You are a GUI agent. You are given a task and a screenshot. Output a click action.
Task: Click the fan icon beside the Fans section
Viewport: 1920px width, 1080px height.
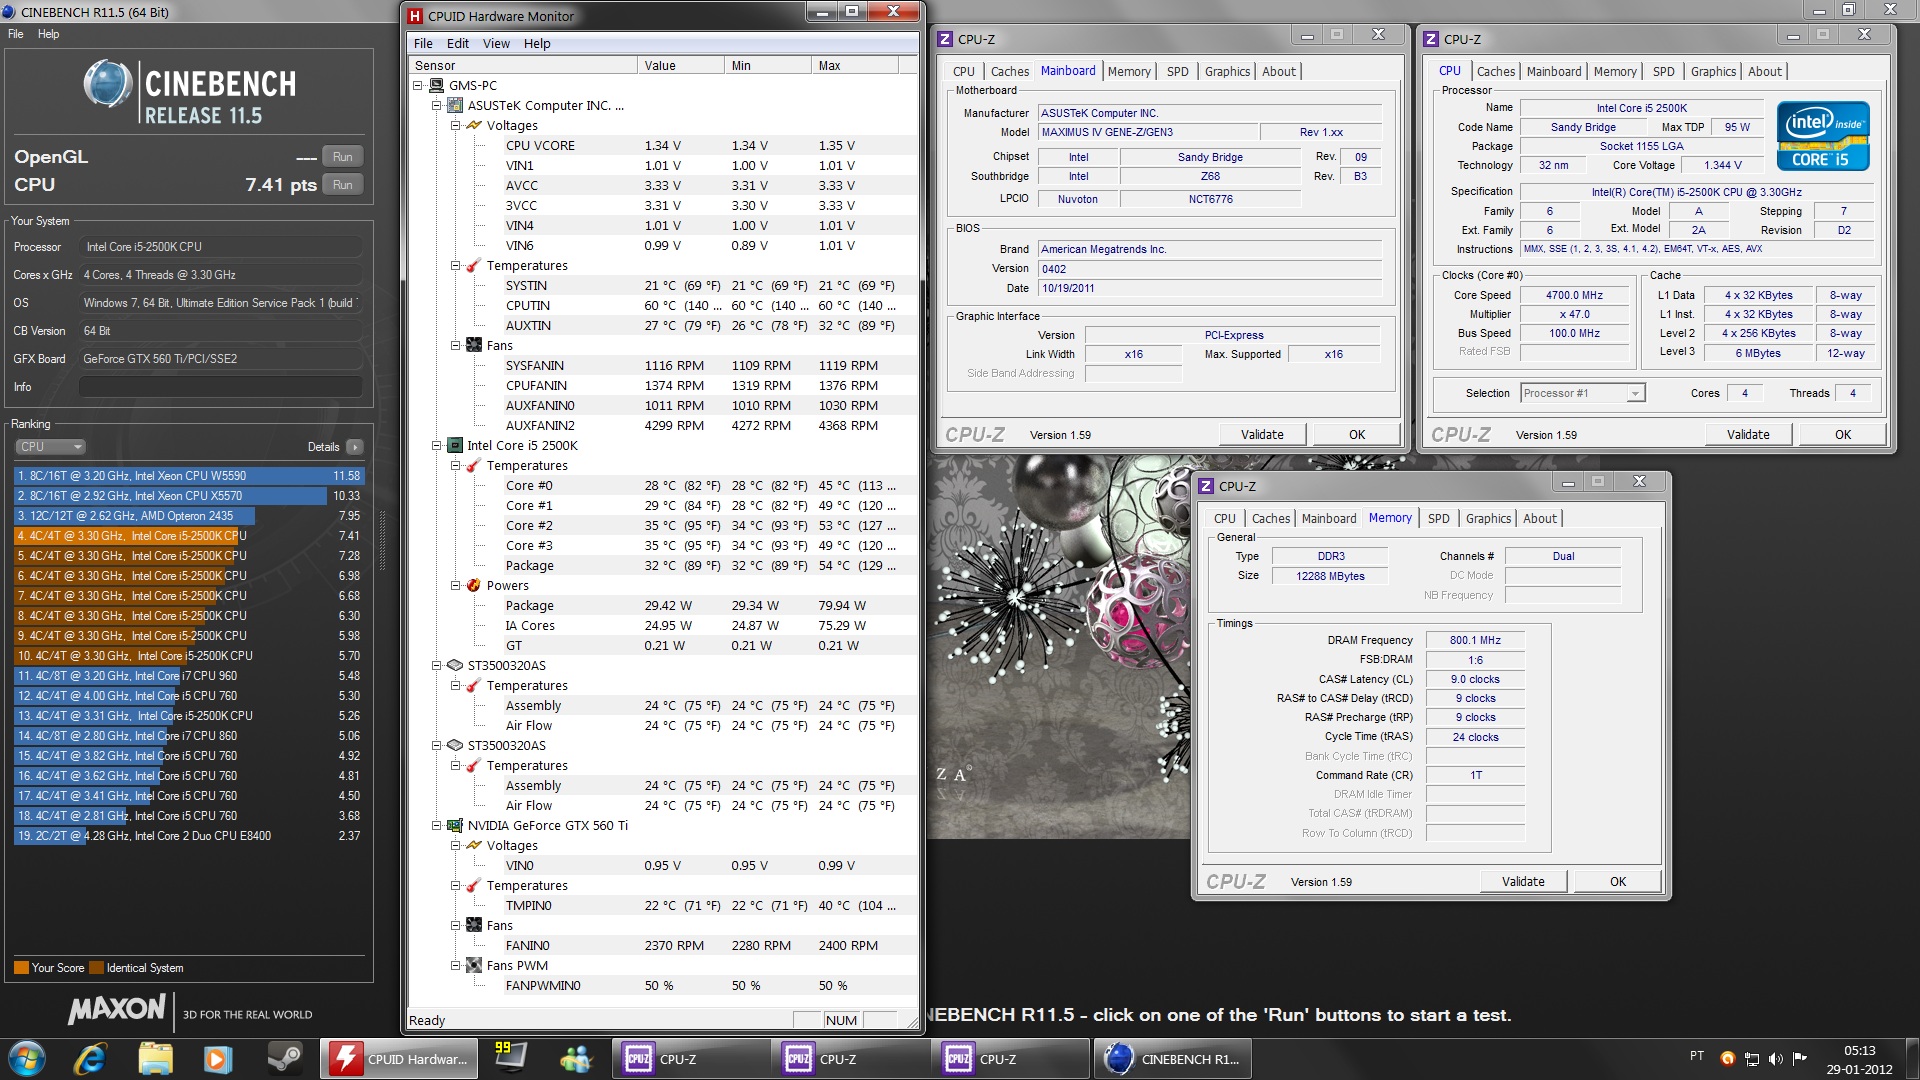point(473,345)
